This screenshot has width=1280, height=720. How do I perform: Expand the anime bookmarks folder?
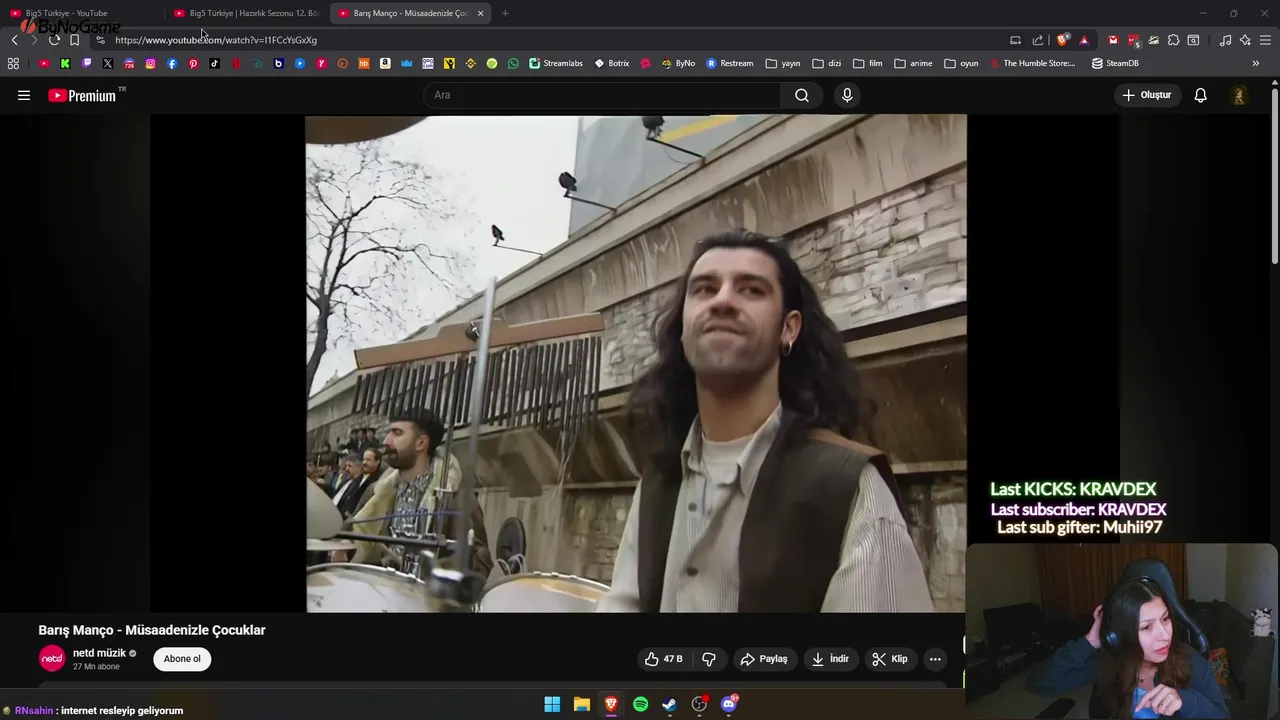(913, 63)
